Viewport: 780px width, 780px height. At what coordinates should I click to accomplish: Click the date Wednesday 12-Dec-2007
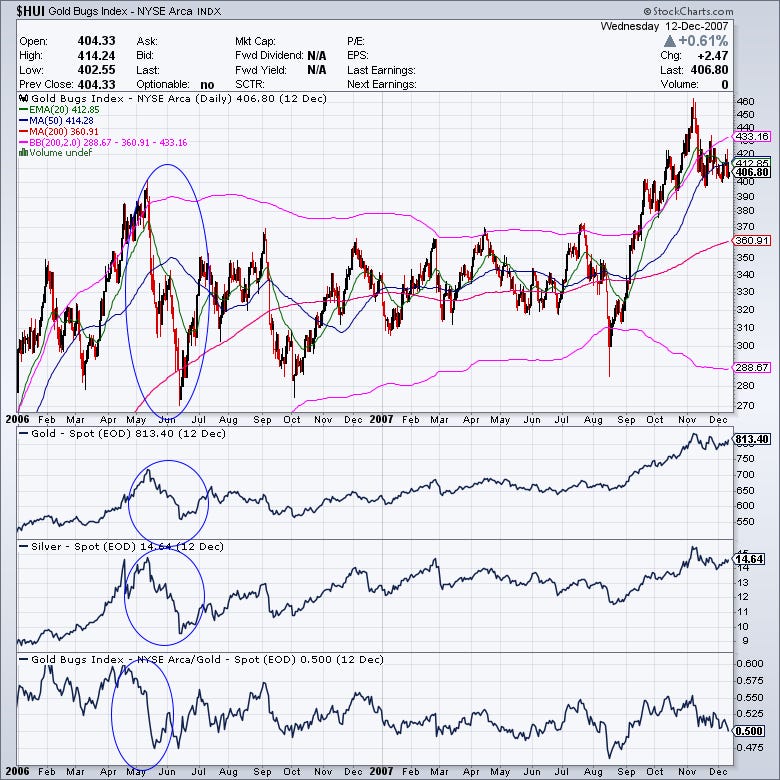click(x=664, y=26)
